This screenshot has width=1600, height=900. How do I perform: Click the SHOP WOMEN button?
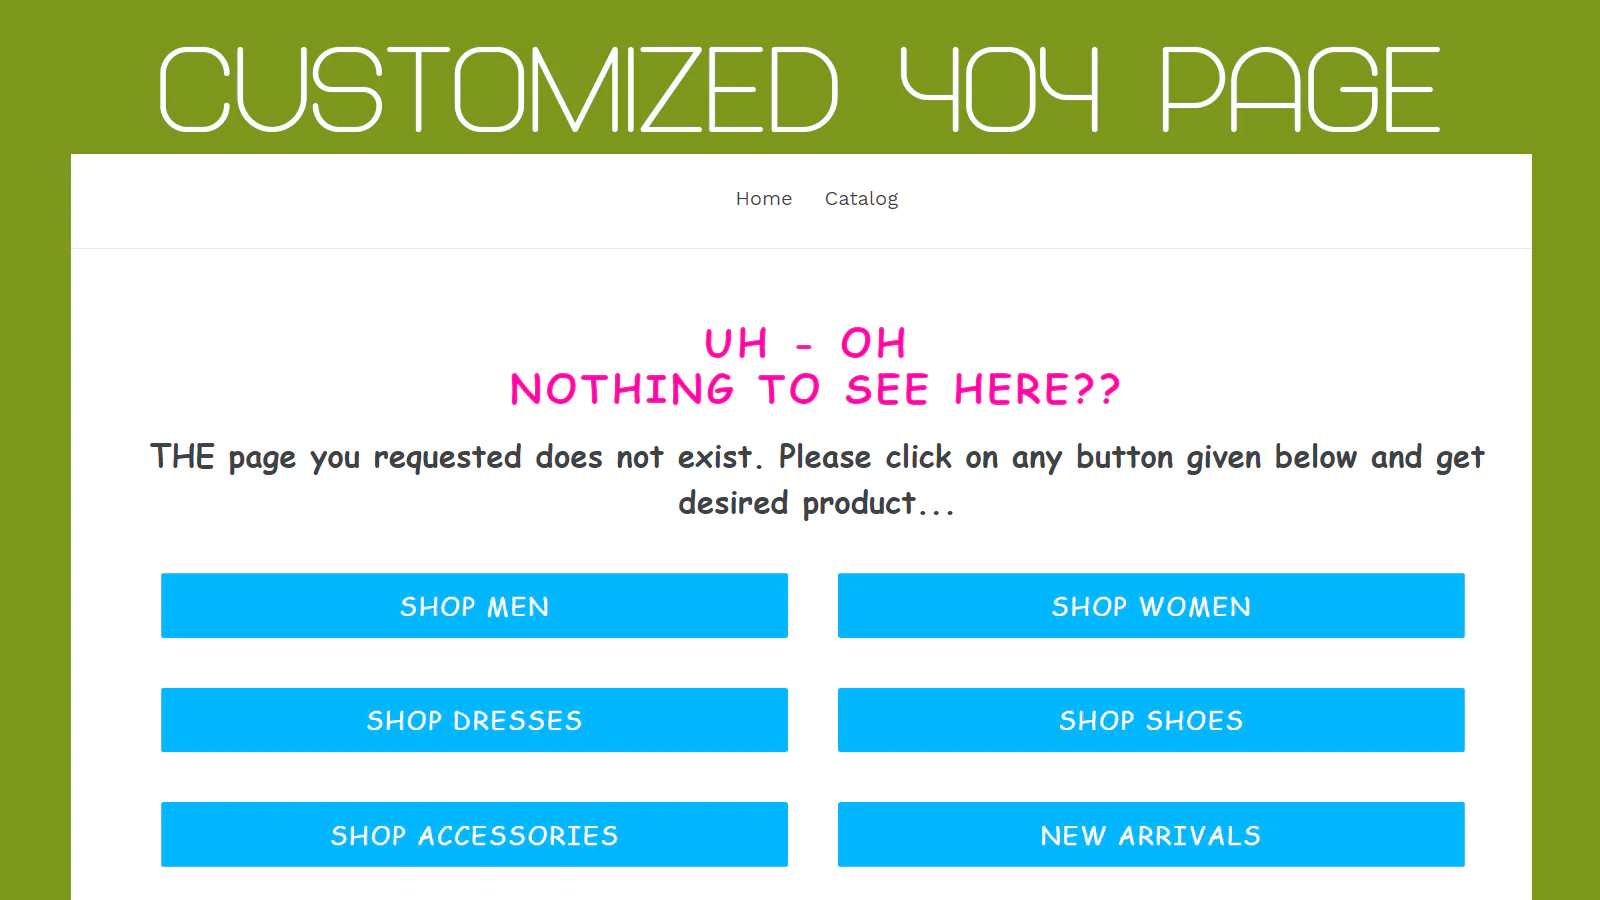click(x=1150, y=606)
